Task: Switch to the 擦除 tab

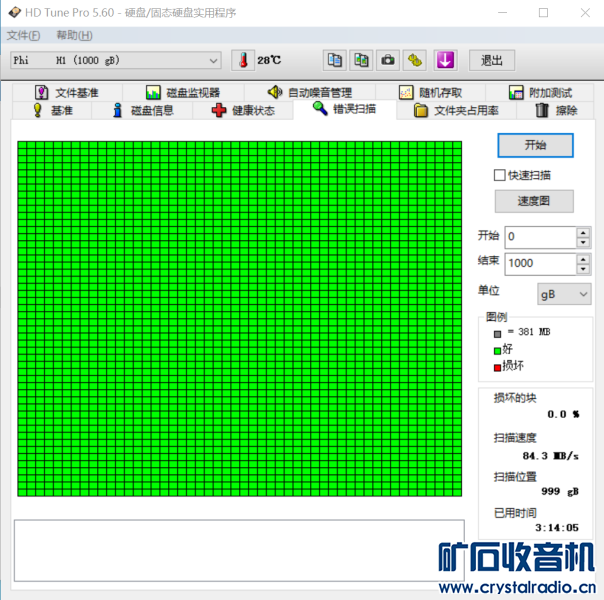Action: pos(555,111)
